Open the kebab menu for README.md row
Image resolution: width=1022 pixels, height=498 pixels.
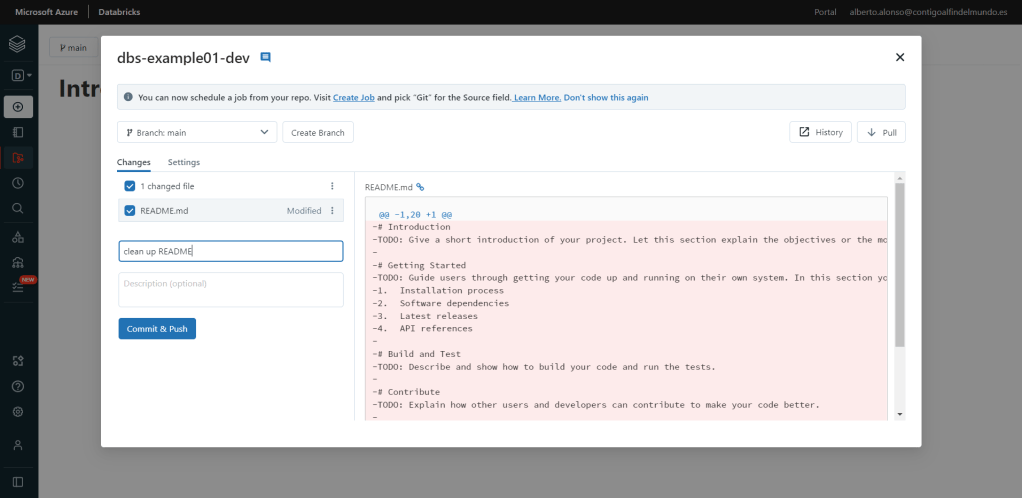click(x=332, y=211)
